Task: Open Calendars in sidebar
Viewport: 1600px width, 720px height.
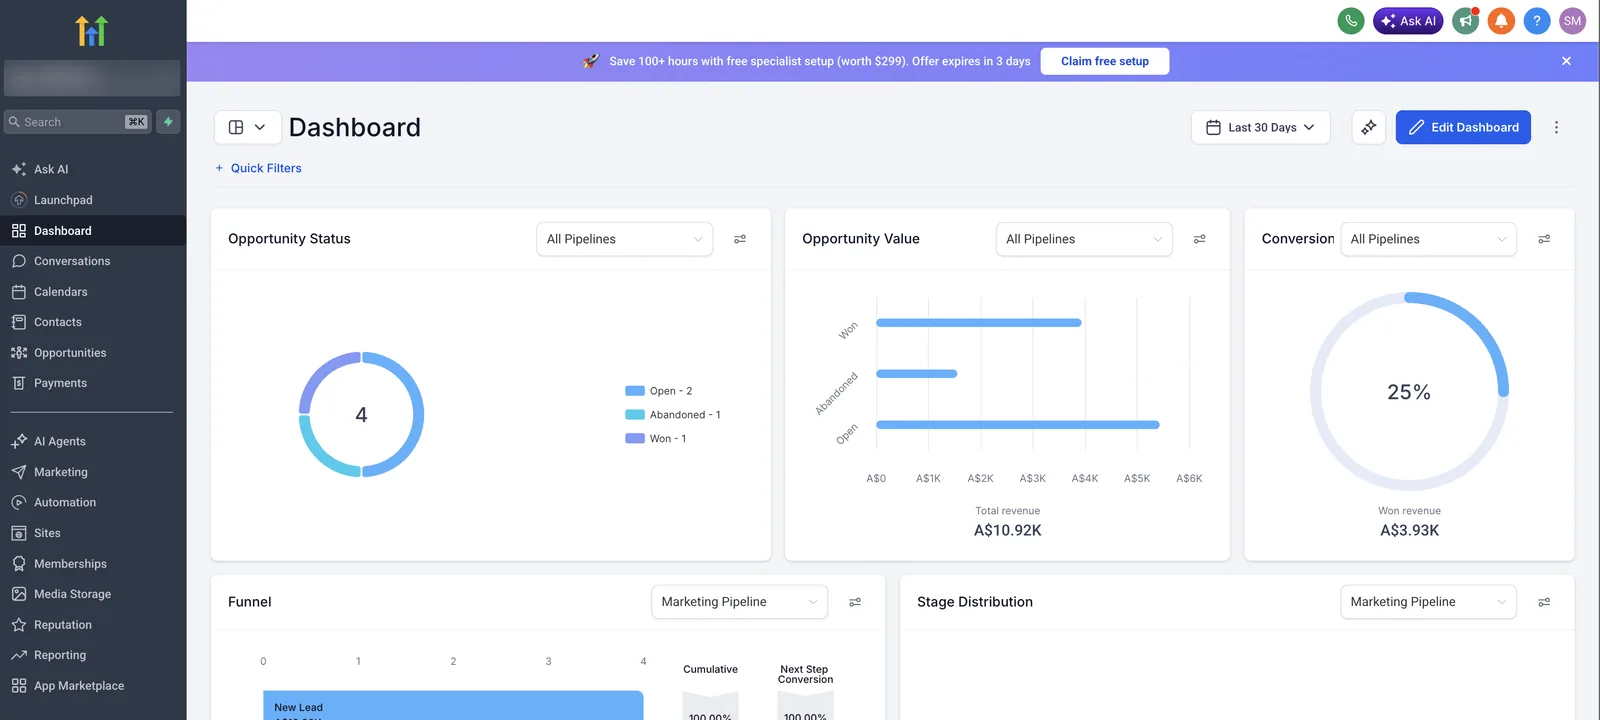Action: 93,292
